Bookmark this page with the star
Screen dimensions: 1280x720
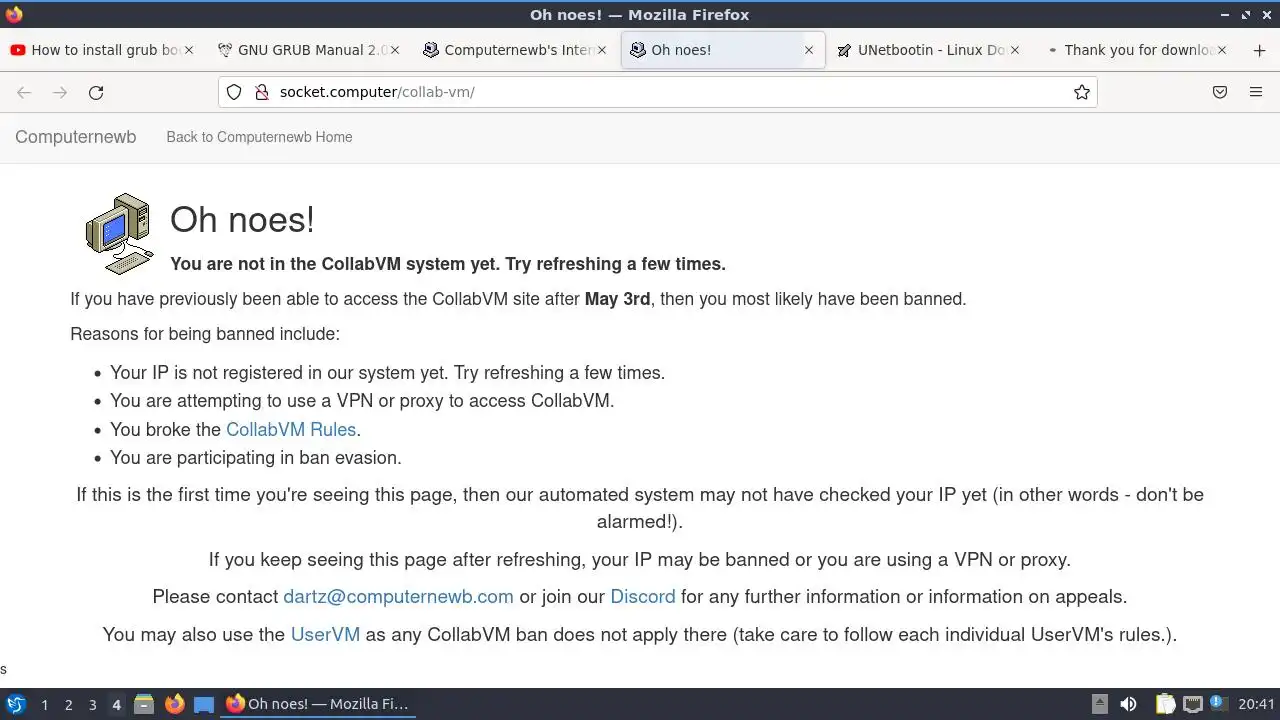tap(1081, 92)
